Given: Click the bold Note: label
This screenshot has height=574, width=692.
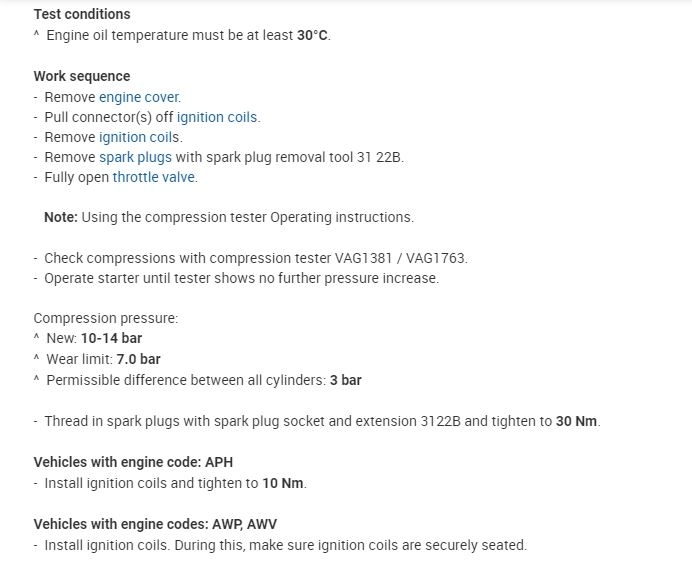Looking at the screenshot, I should pyautogui.click(x=60, y=217).
